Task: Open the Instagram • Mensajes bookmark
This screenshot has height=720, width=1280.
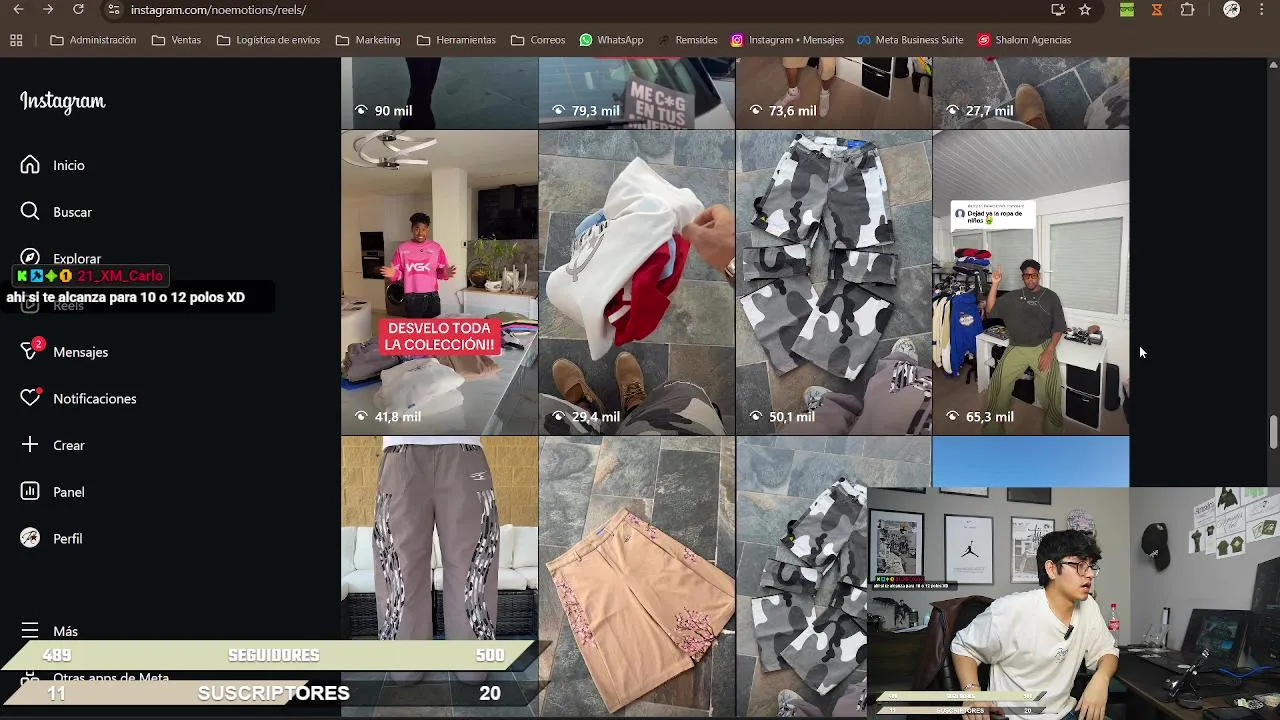Action: pos(787,40)
